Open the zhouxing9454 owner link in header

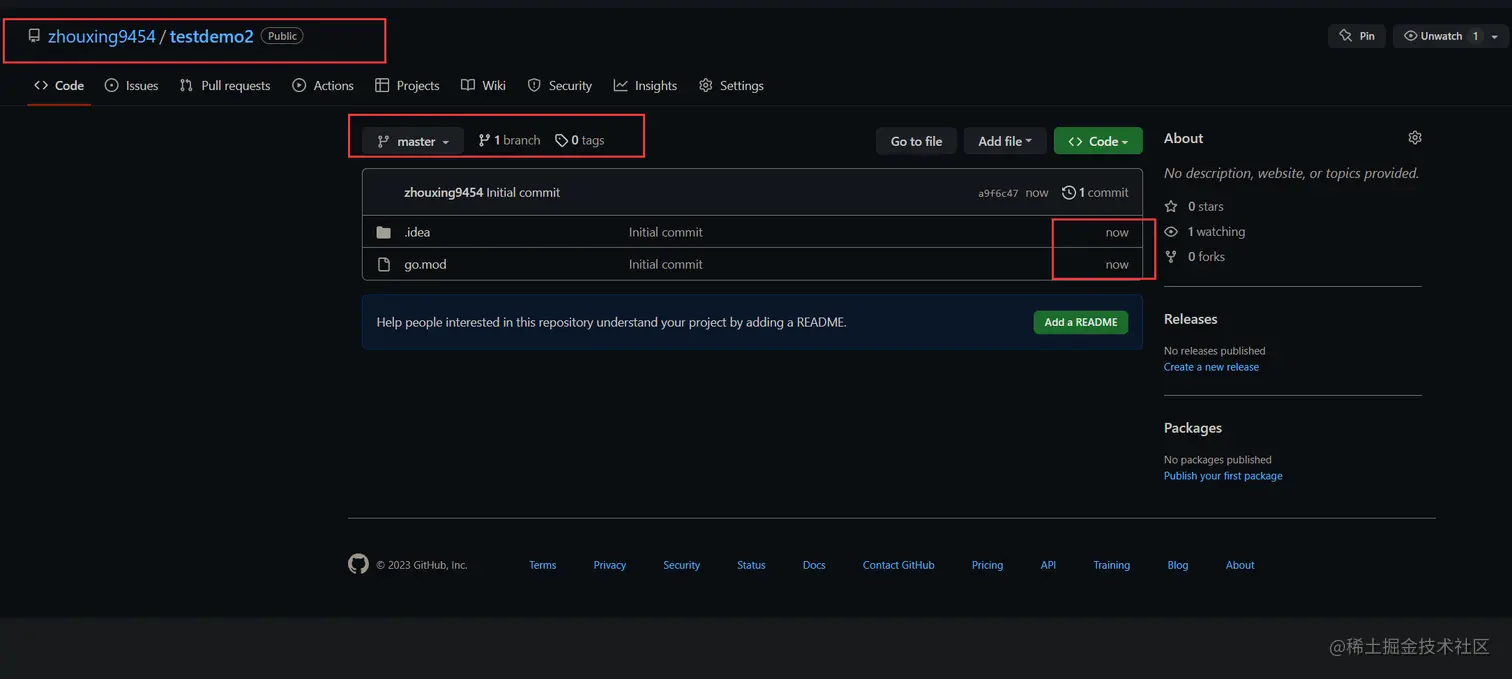pos(102,36)
